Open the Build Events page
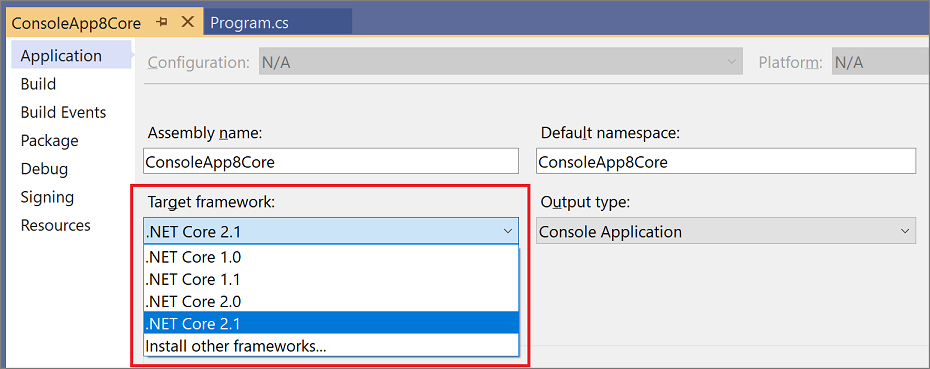Viewport: 930px width, 369px height. point(63,113)
